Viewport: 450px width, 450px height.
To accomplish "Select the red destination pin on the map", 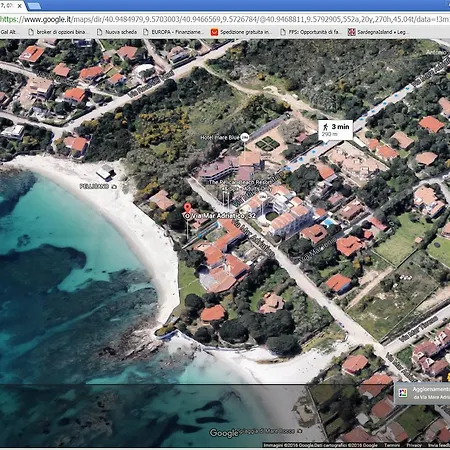I will pyautogui.click(x=188, y=208).
